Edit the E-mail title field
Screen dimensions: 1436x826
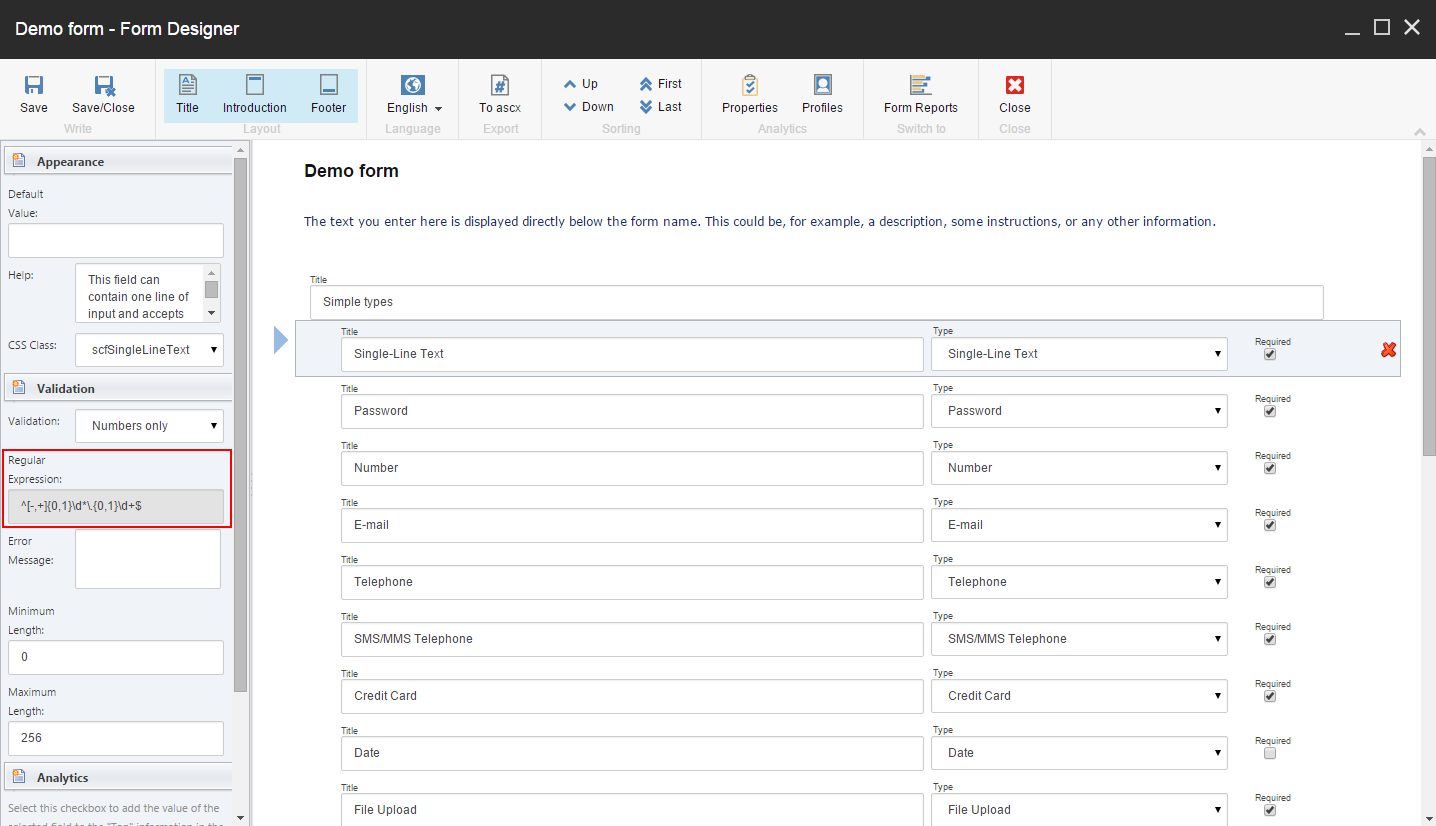(x=632, y=525)
